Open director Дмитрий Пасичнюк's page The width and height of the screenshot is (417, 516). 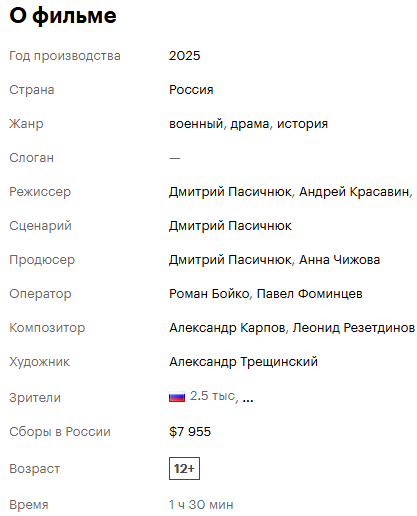230,192
